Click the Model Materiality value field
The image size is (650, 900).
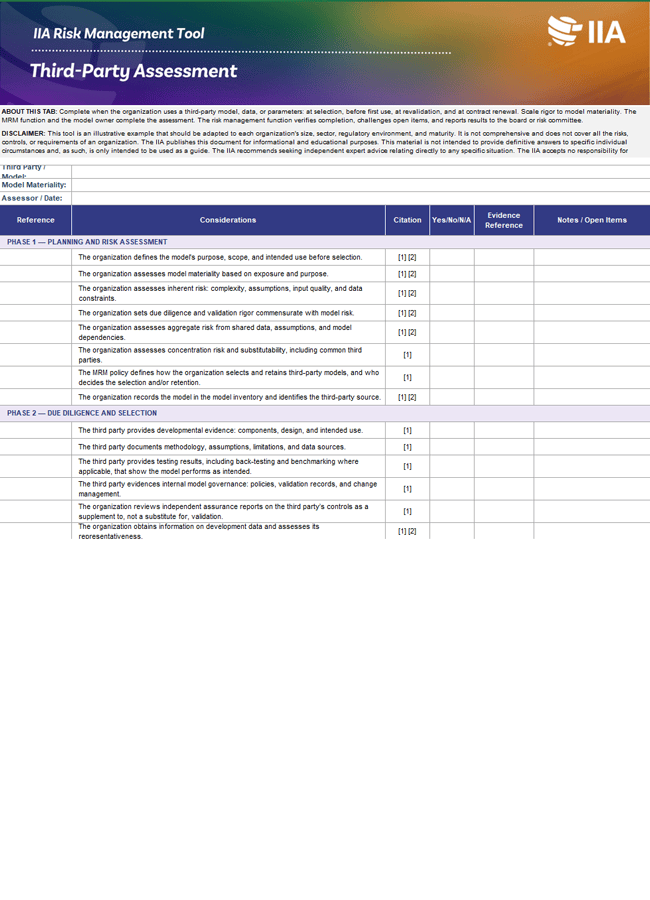pyautogui.click(x=361, y=185)
